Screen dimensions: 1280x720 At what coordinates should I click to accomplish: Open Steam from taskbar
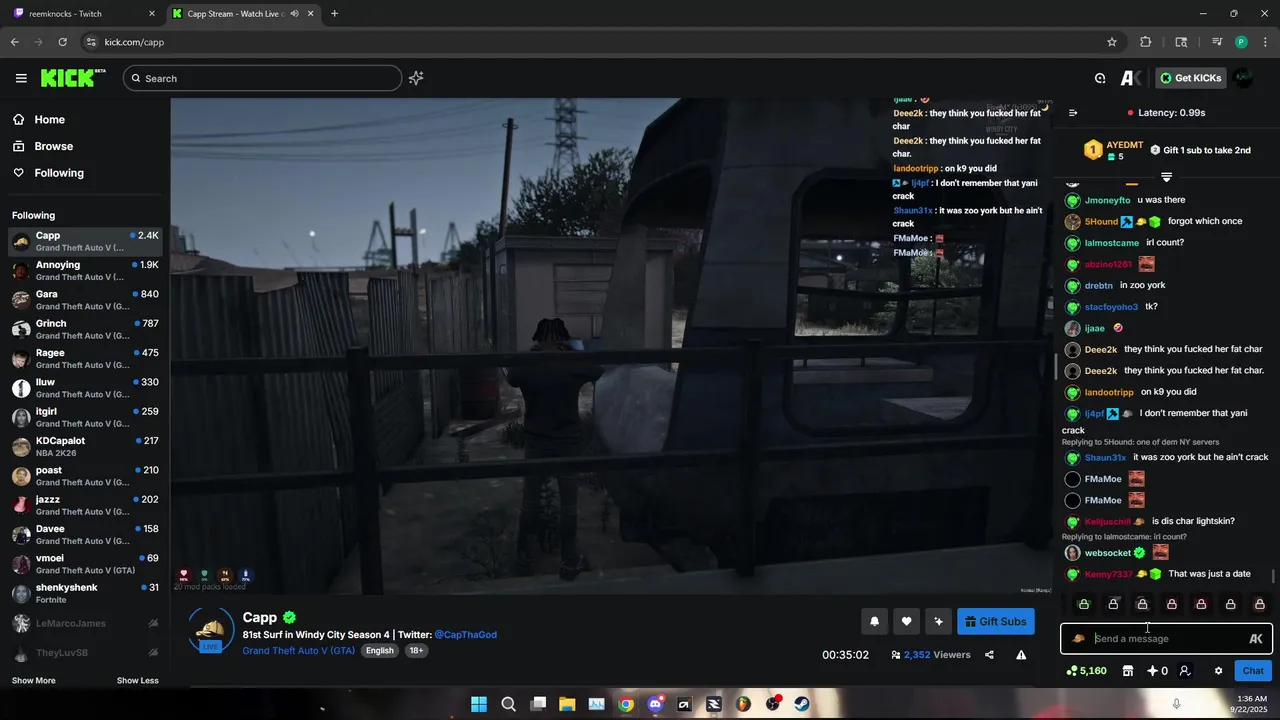pyautogui.click(x=802, y=704)
